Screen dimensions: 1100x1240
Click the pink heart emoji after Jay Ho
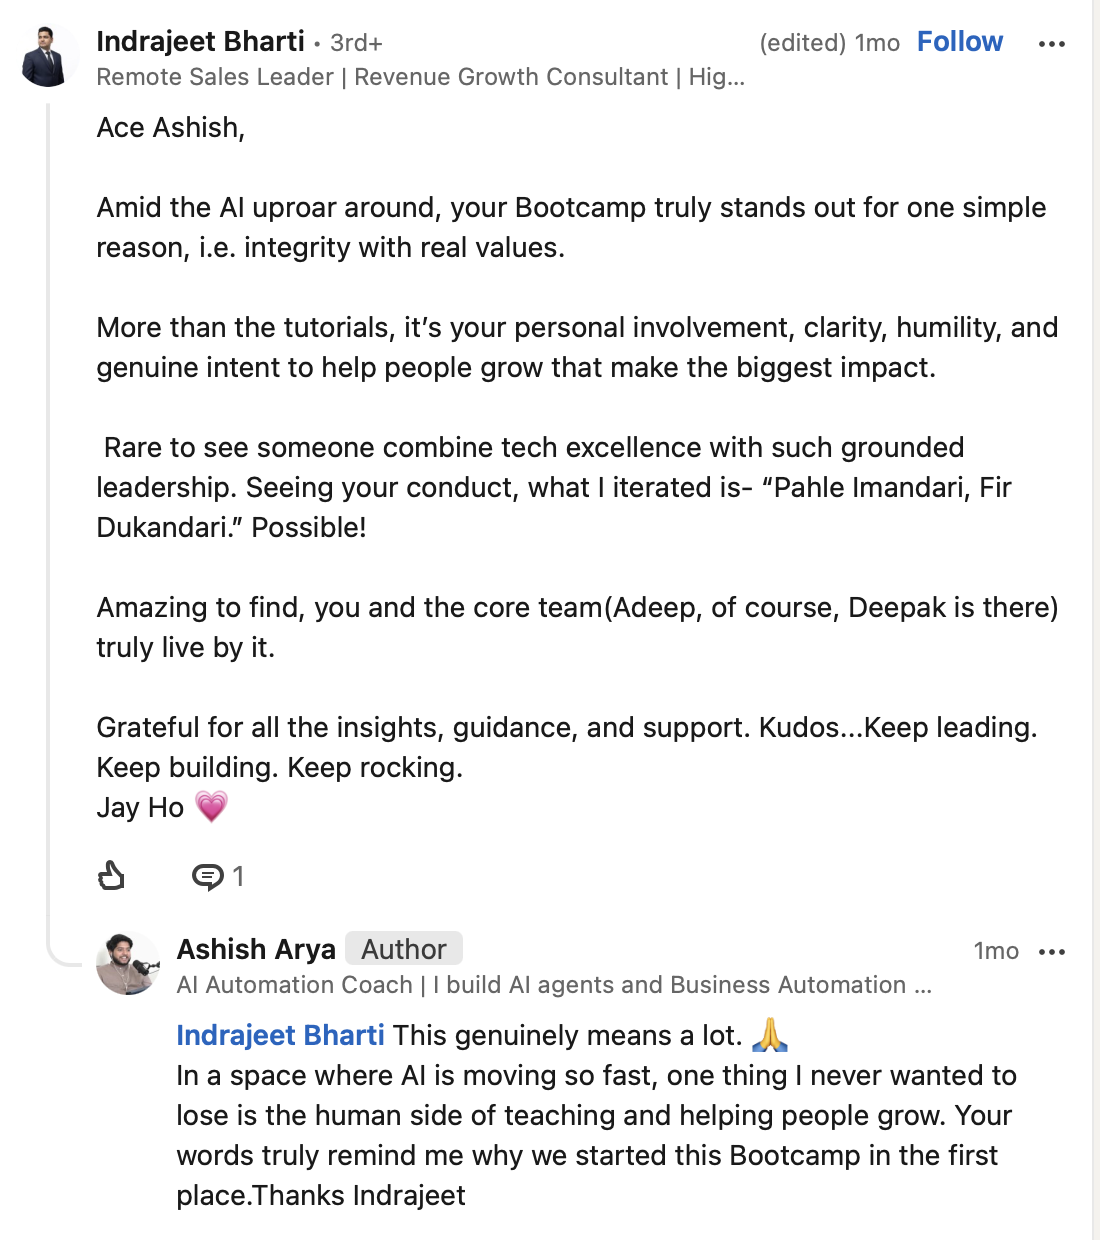point(211,806)
